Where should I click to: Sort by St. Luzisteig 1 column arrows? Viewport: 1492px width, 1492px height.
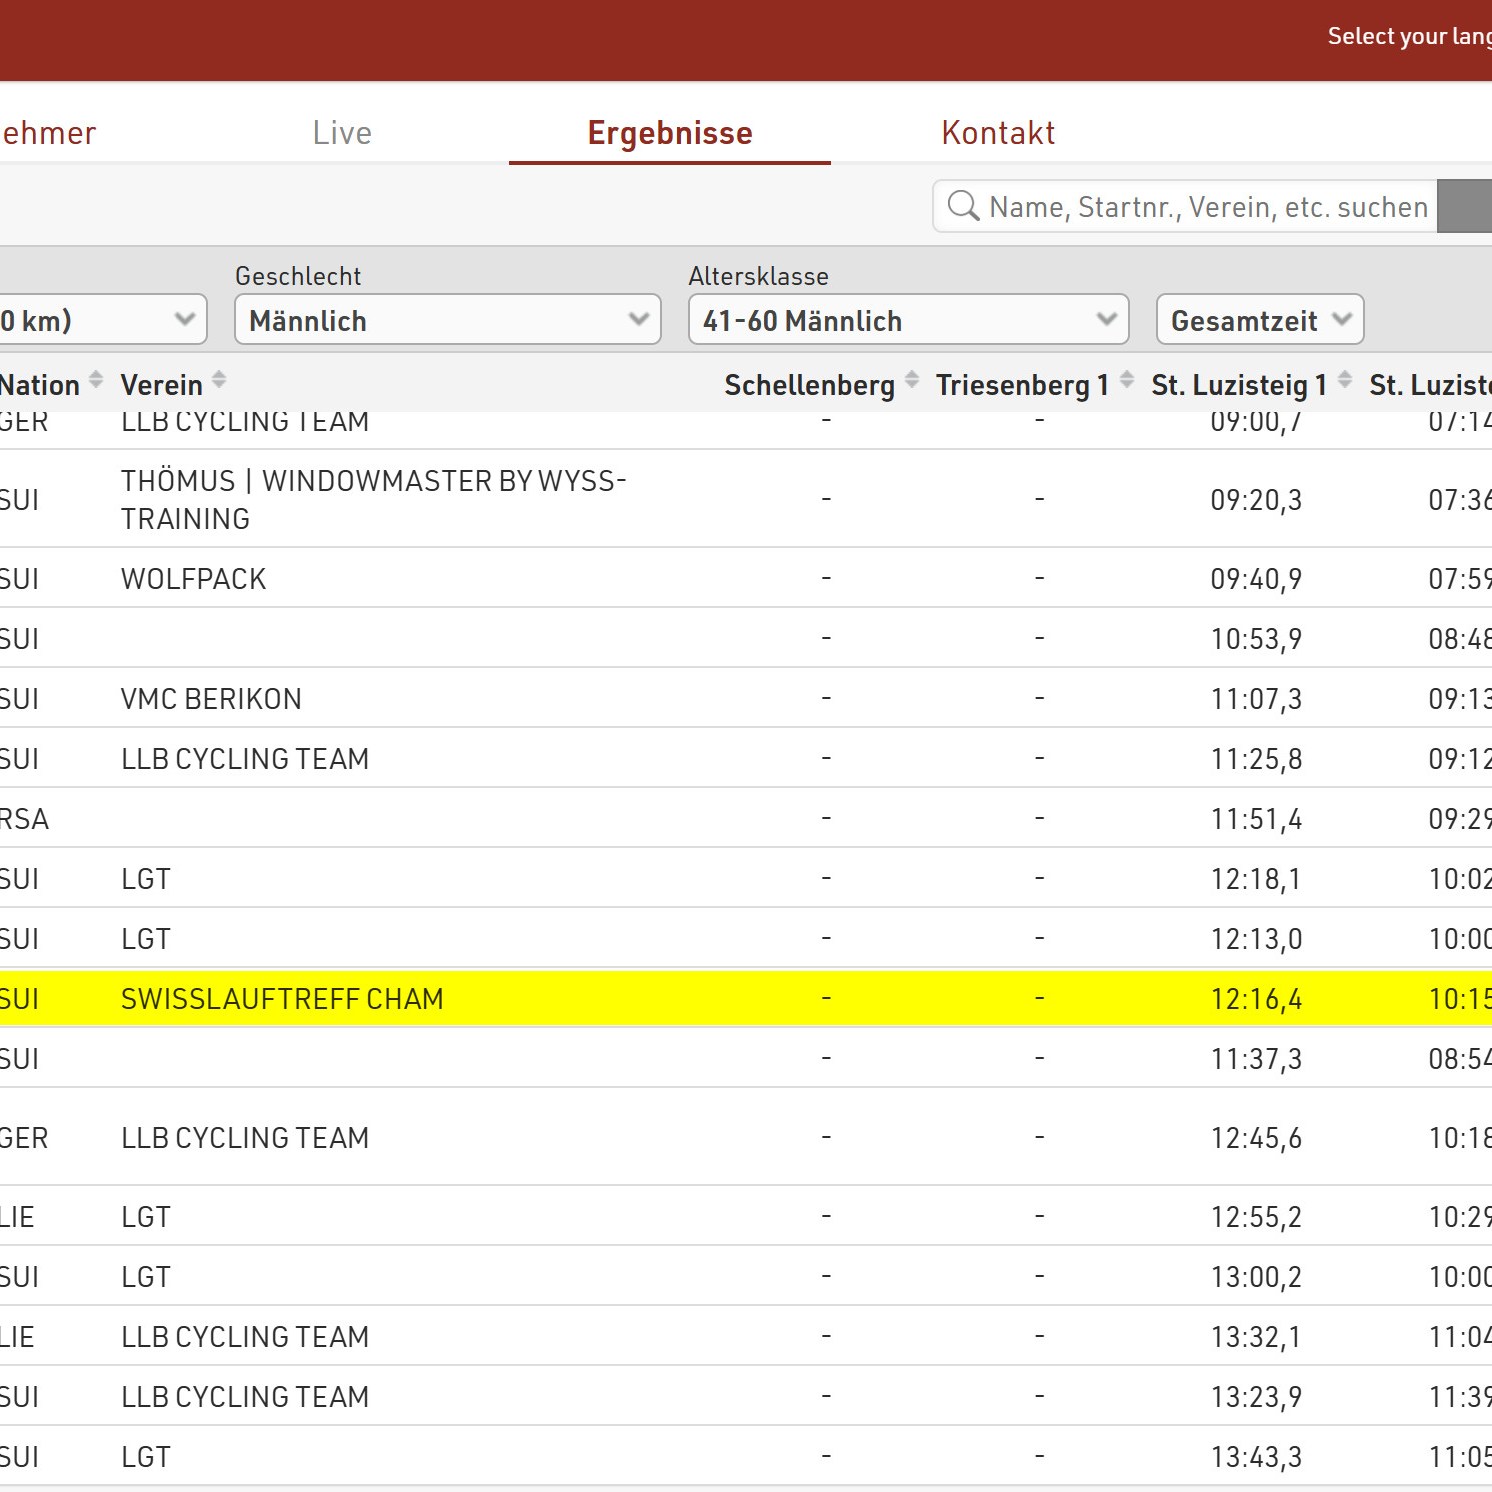[x=1345, y=380]
